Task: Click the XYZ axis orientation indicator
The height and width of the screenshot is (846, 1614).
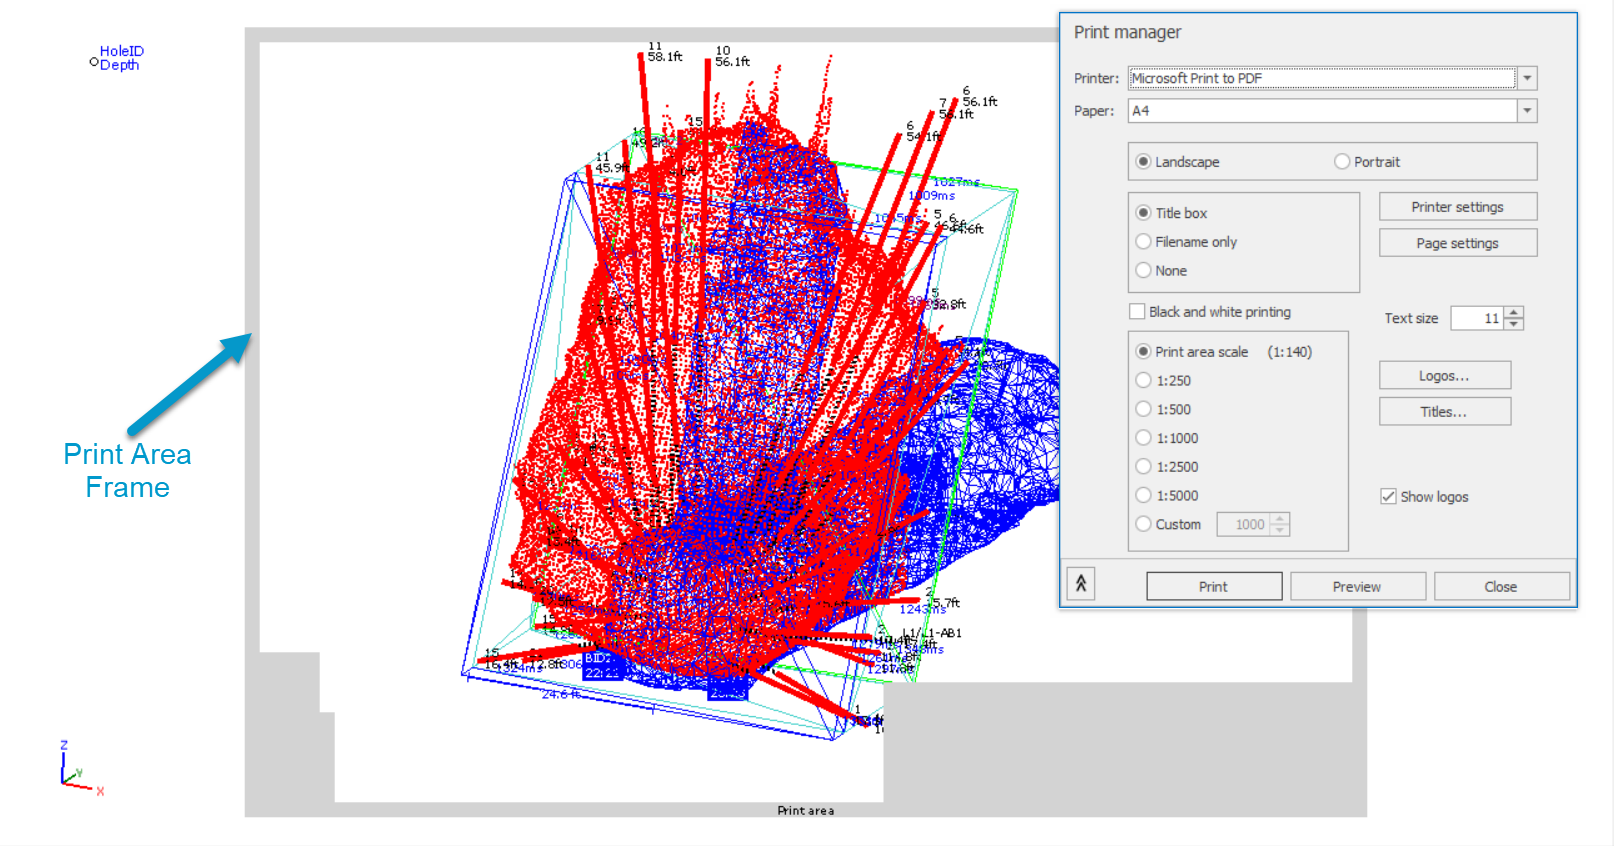Action: 81,768
